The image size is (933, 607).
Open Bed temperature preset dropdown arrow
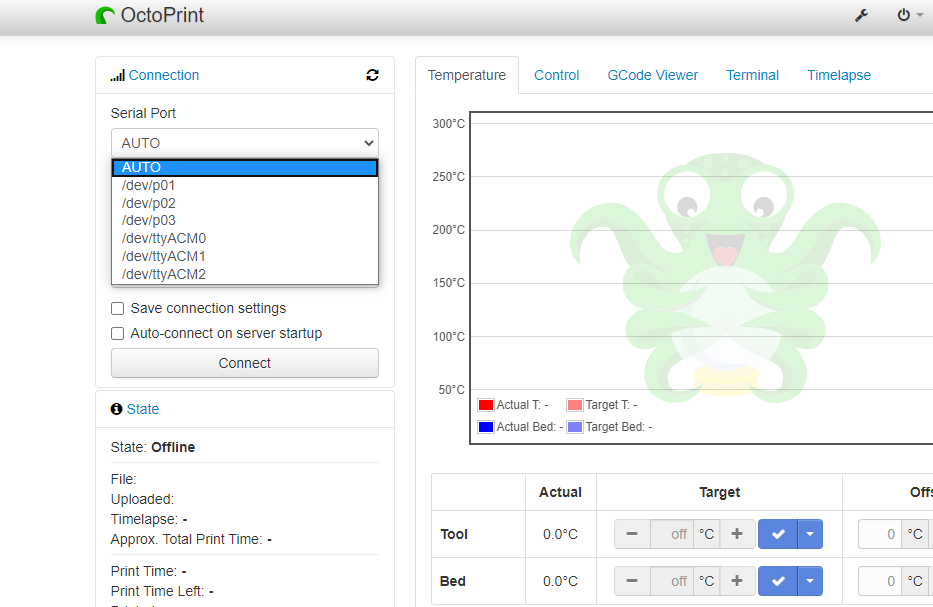click(x=810, y=581)
